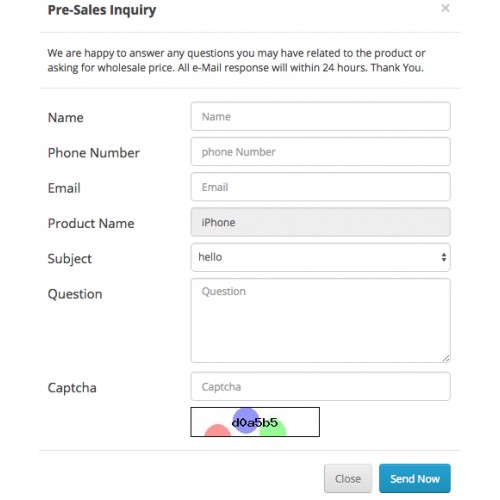The height and width of the screenshot is (500, 500).
Task: Click the disabled iPhone product name field
Action: [x=320, y=222]
